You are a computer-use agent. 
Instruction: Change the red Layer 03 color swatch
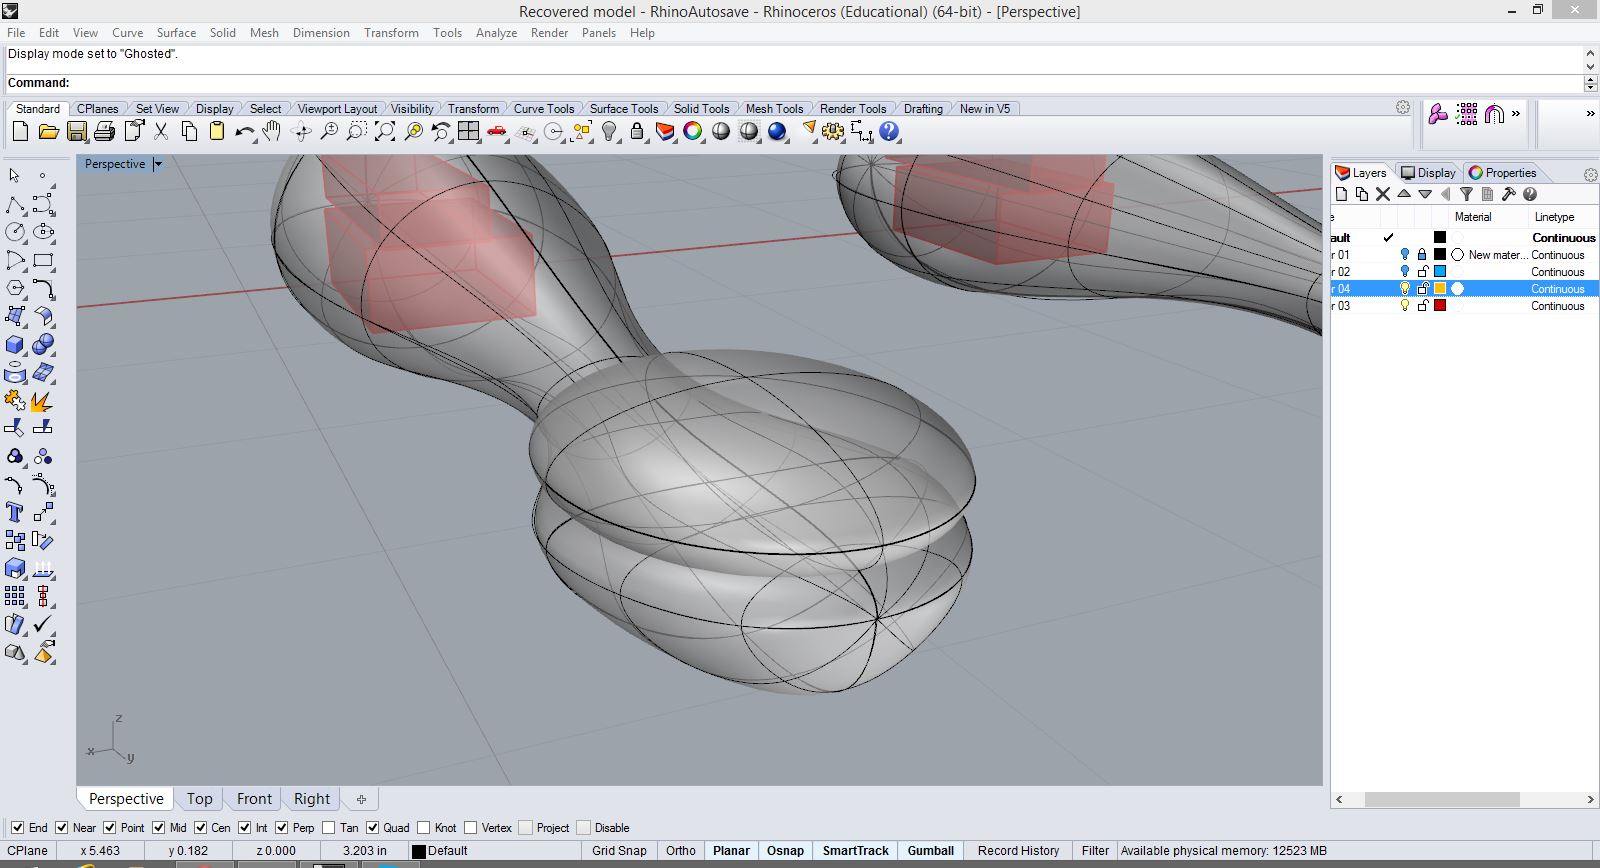click(1440, 306)
